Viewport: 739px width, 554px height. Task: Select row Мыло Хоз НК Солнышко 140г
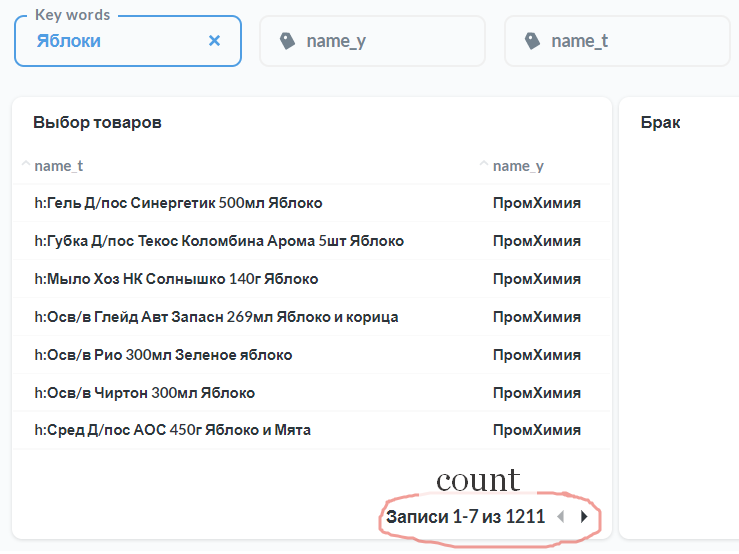tap(312, 279)
